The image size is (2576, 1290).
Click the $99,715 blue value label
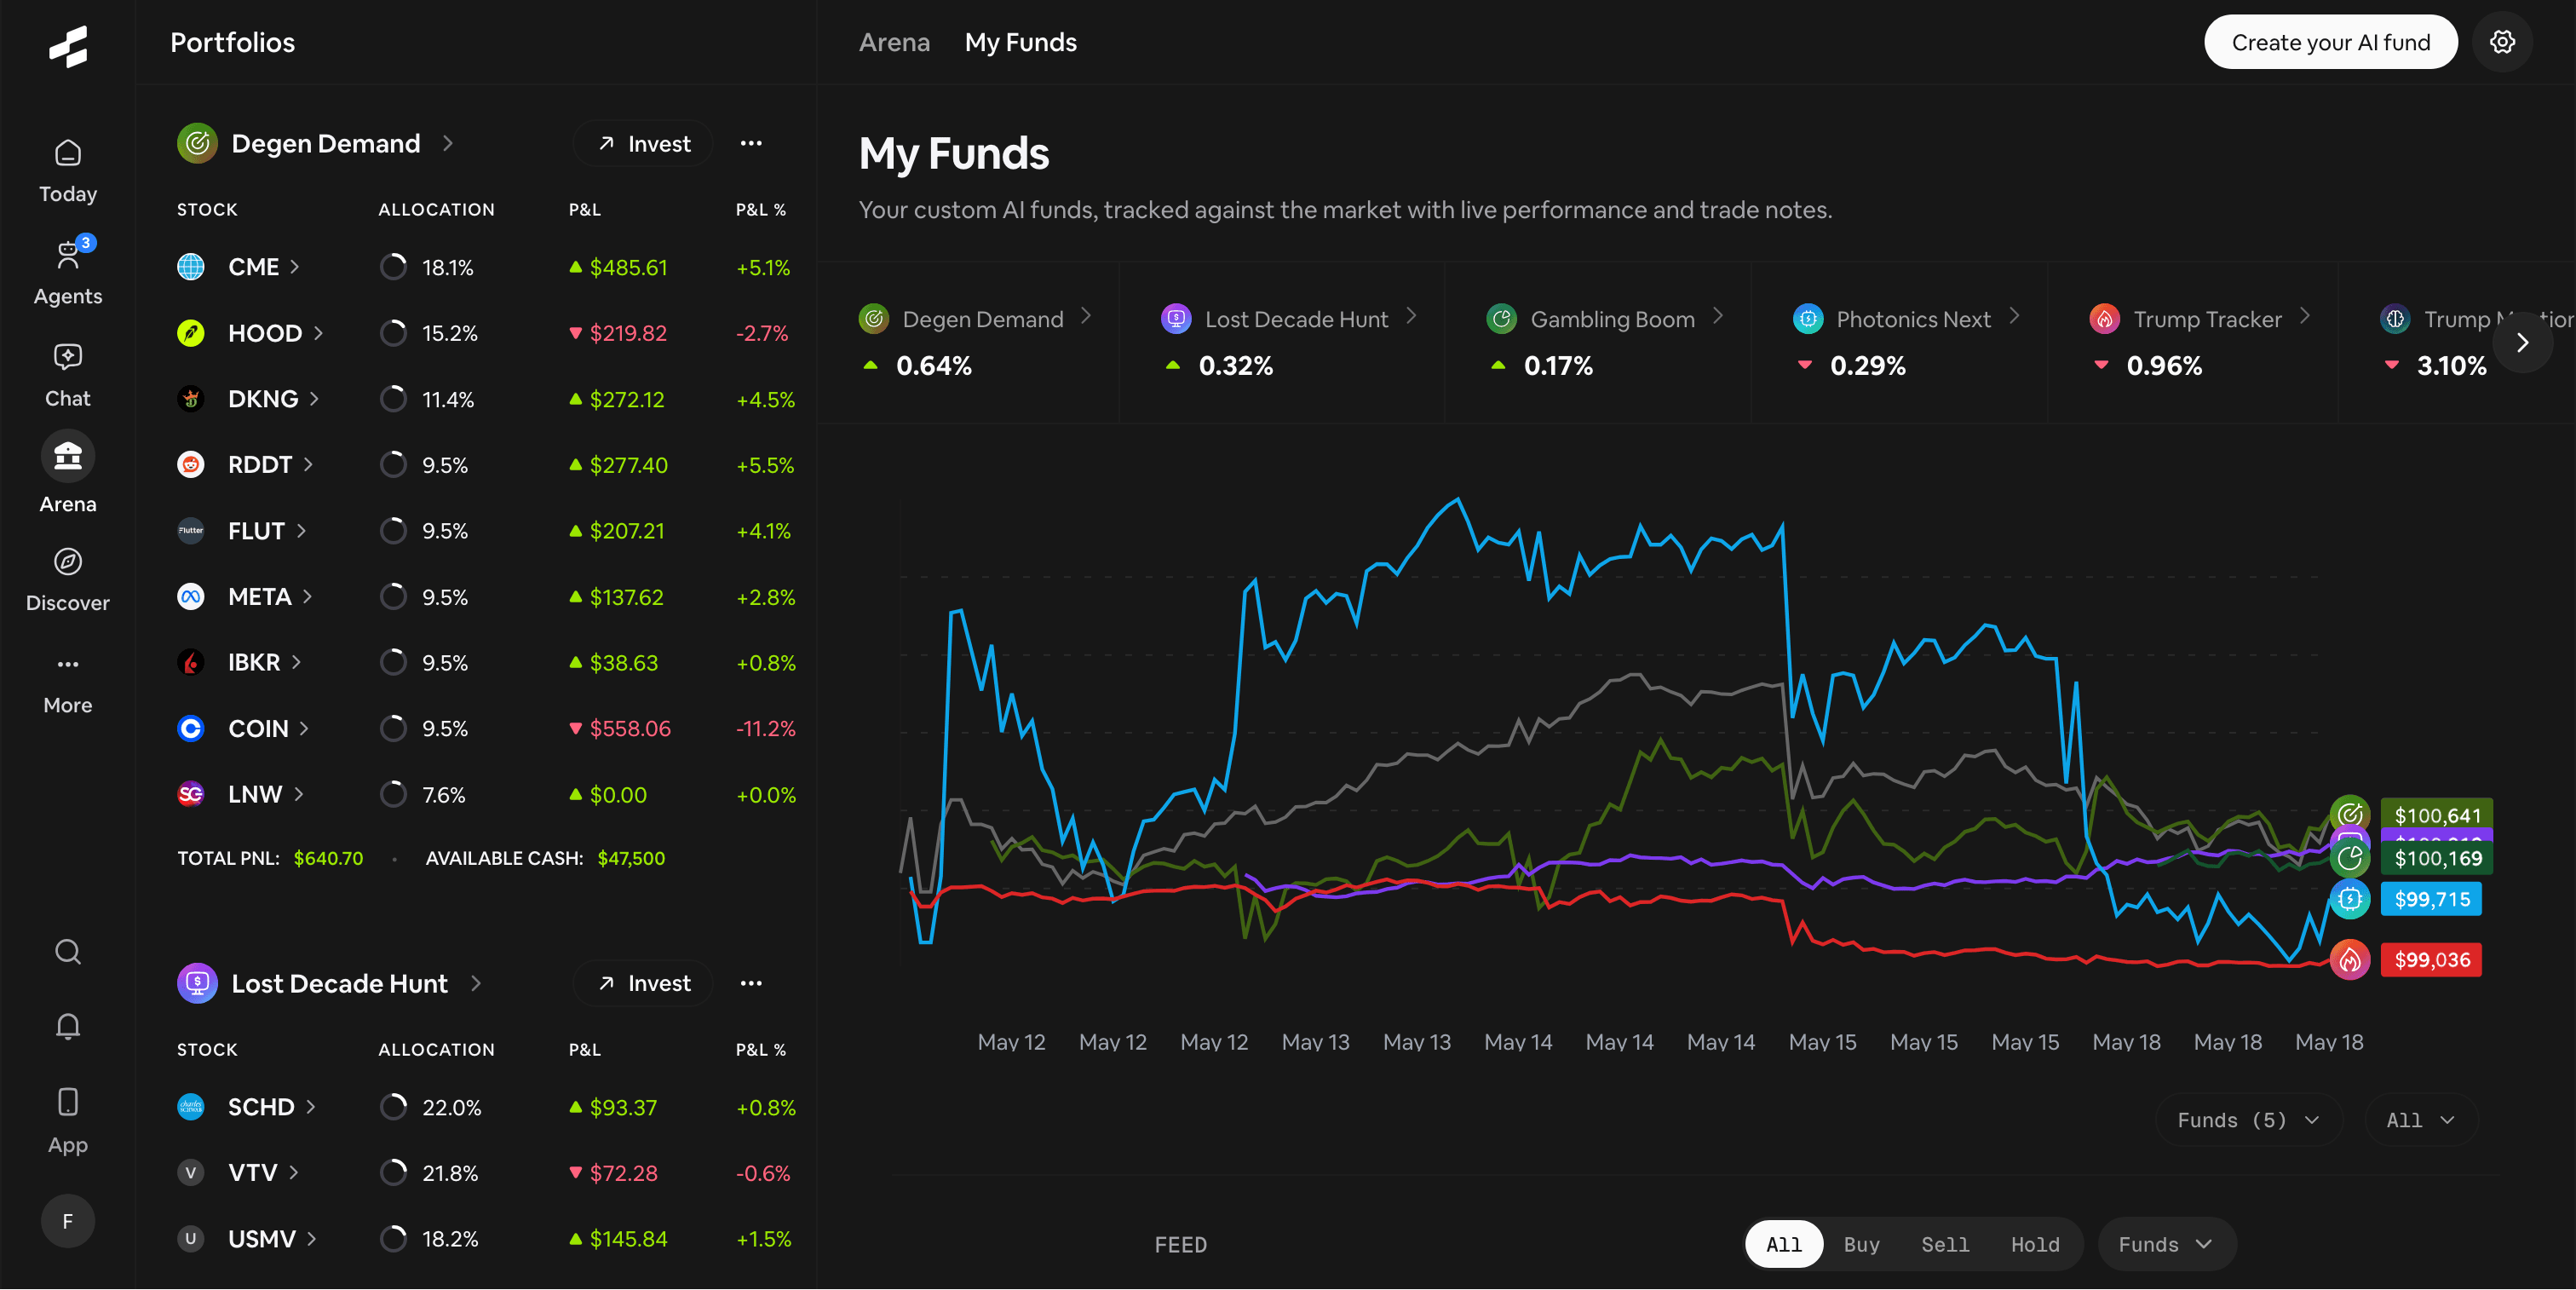point(2431,899)
